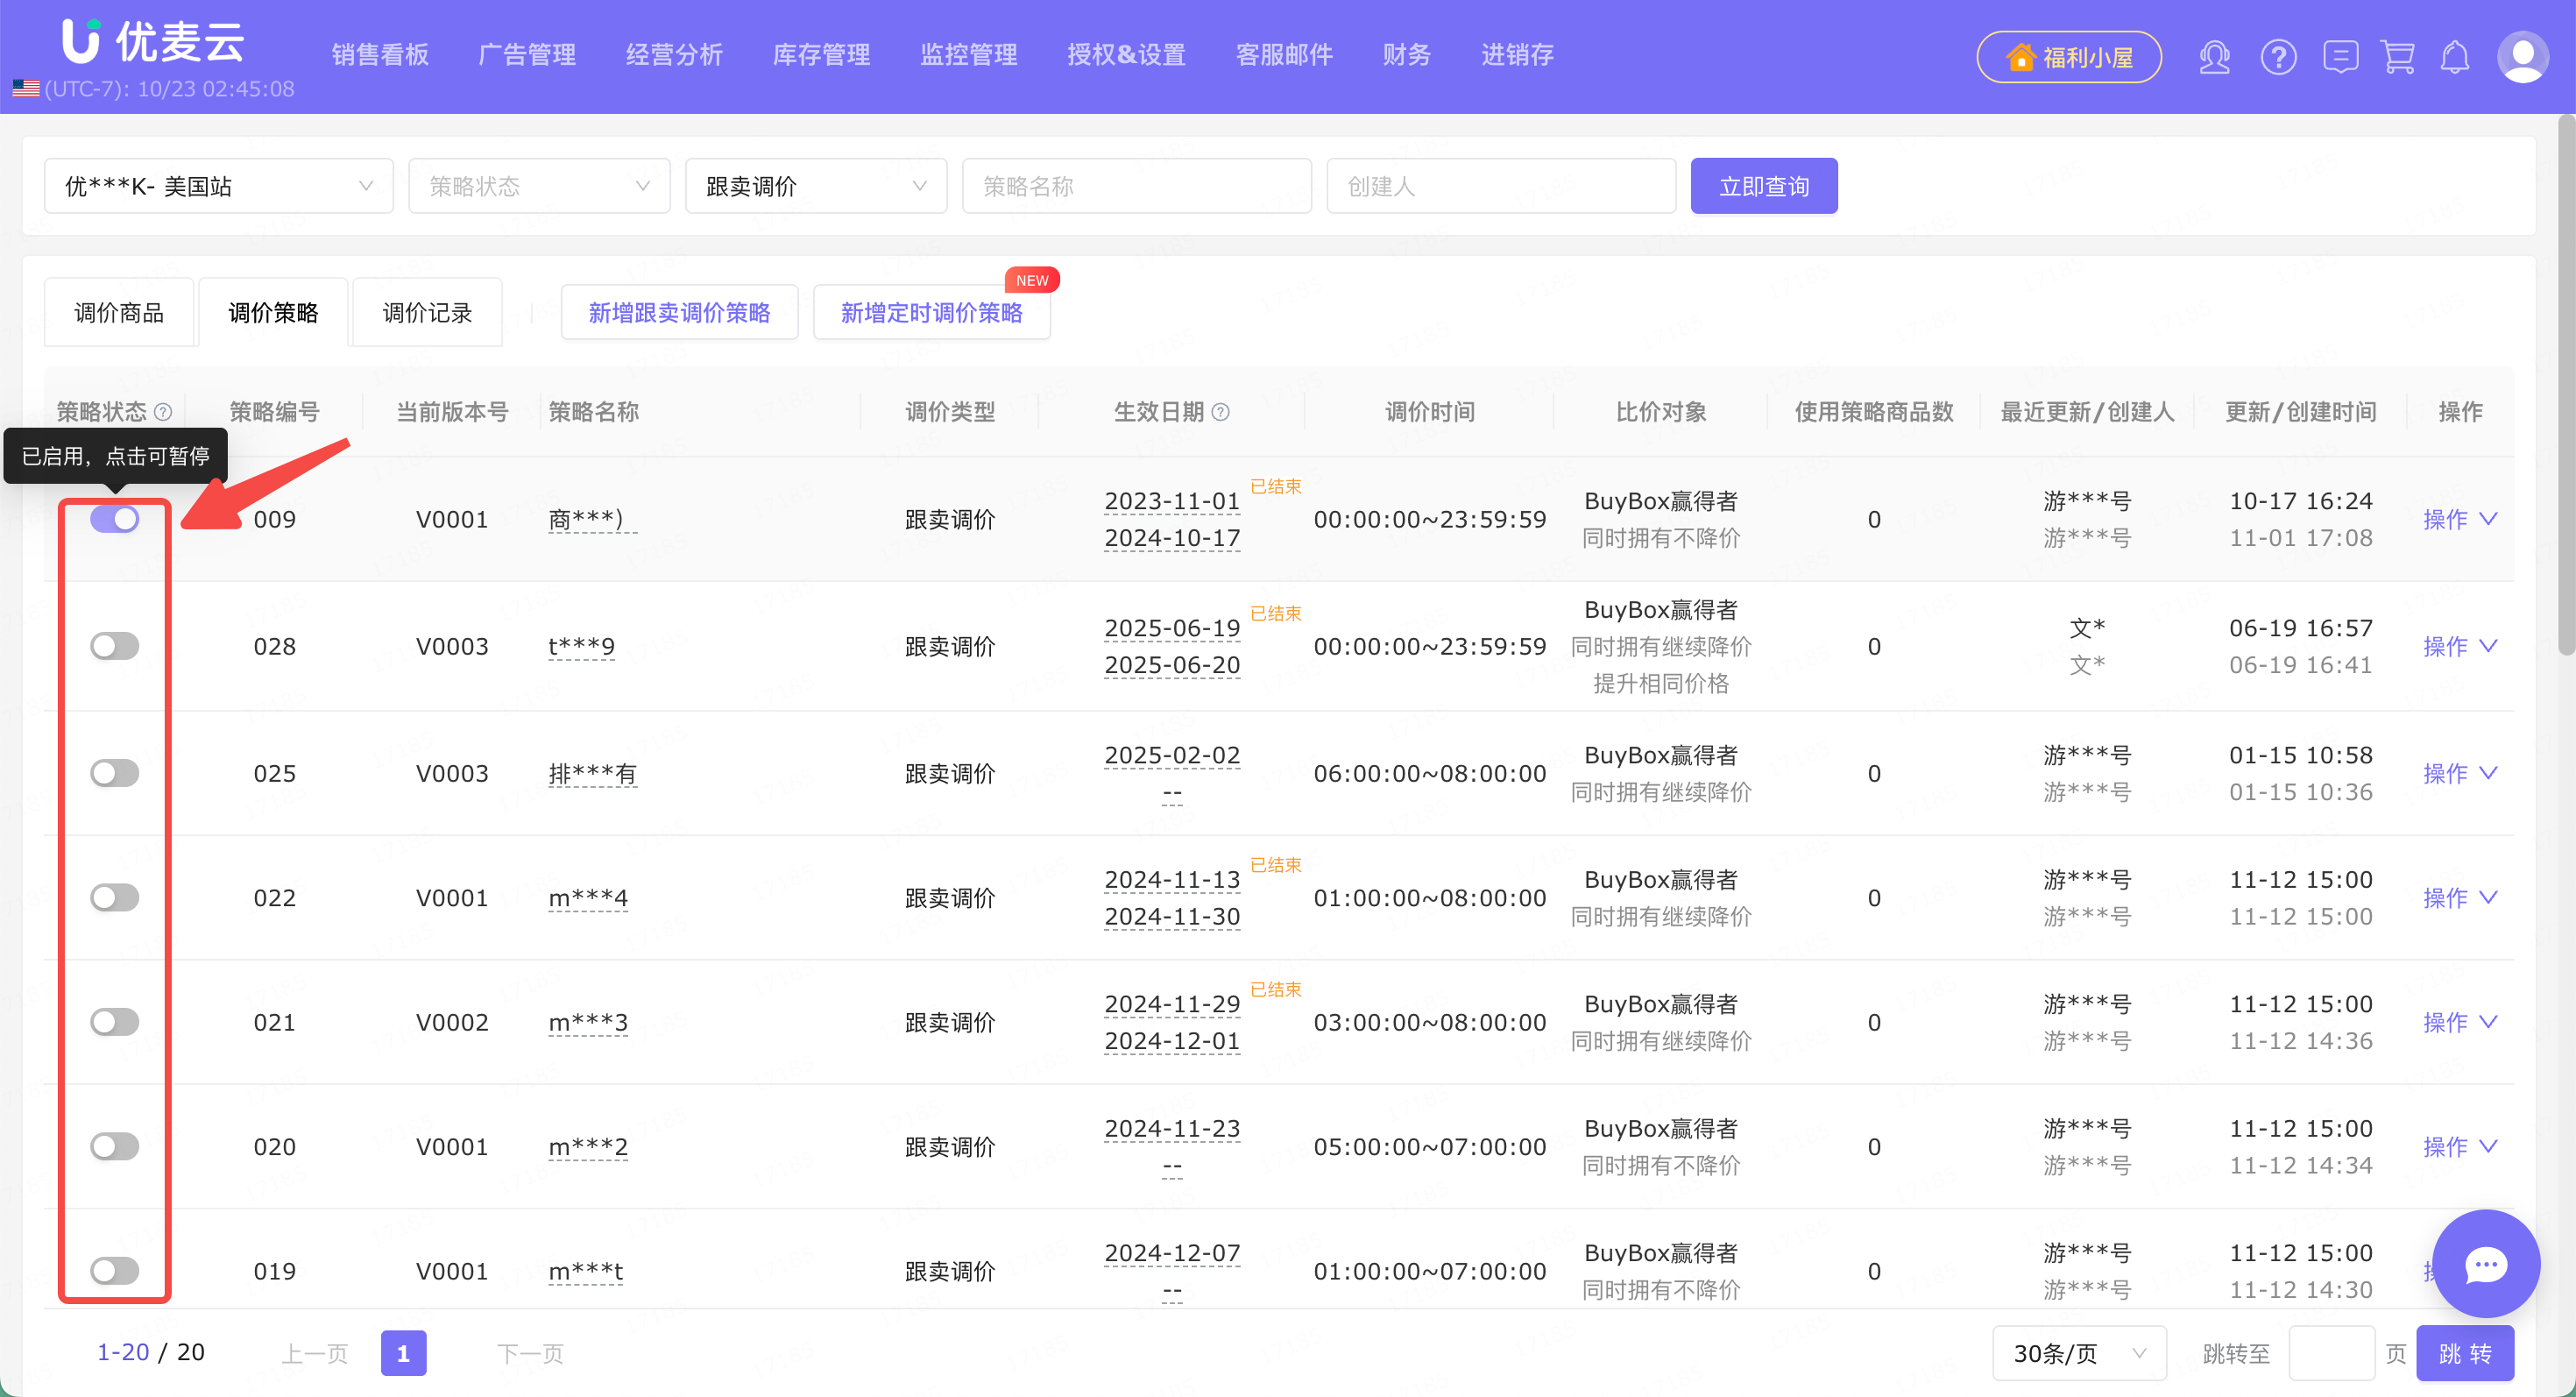Enable strategy 028 status switch
Viewport: 2576px width, 1397px height.
(115, 646)
